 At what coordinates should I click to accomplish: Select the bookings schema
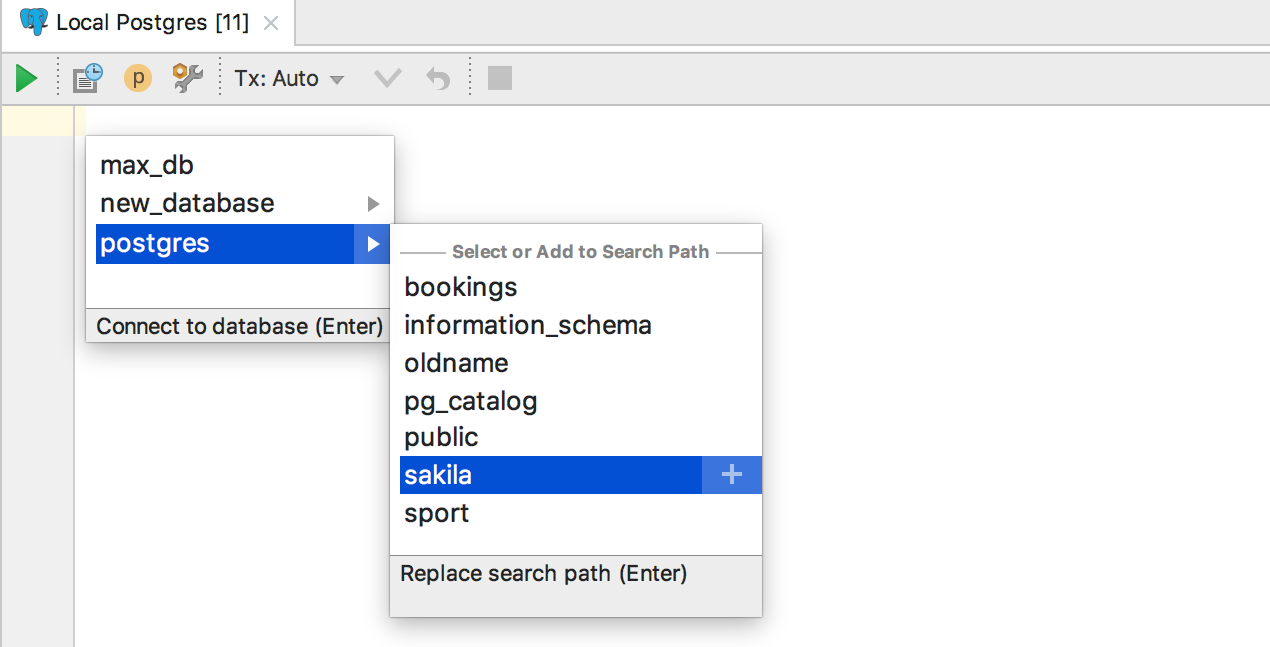(580, 287)
